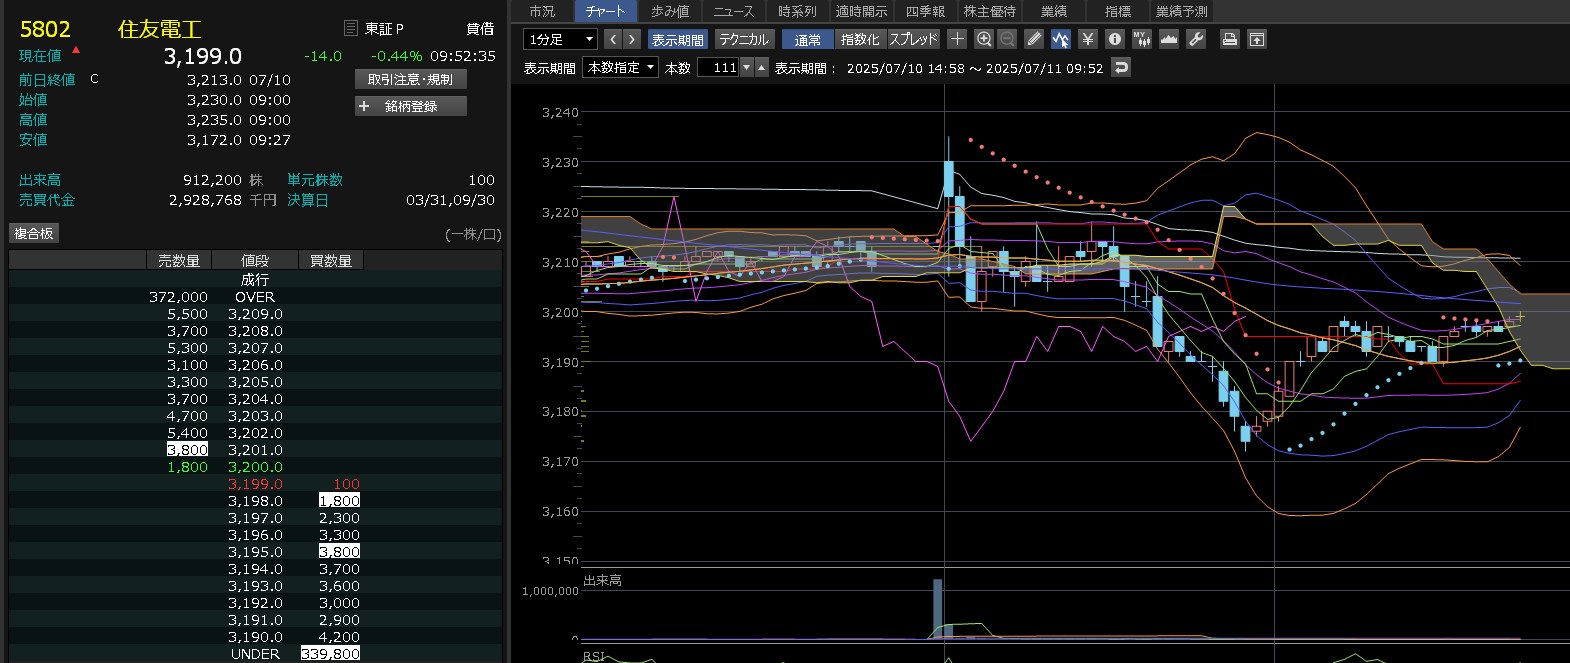Select 指数化 indexed chart mode
The height and width of the screenshot is (663, 1570).
click(860, 39)
